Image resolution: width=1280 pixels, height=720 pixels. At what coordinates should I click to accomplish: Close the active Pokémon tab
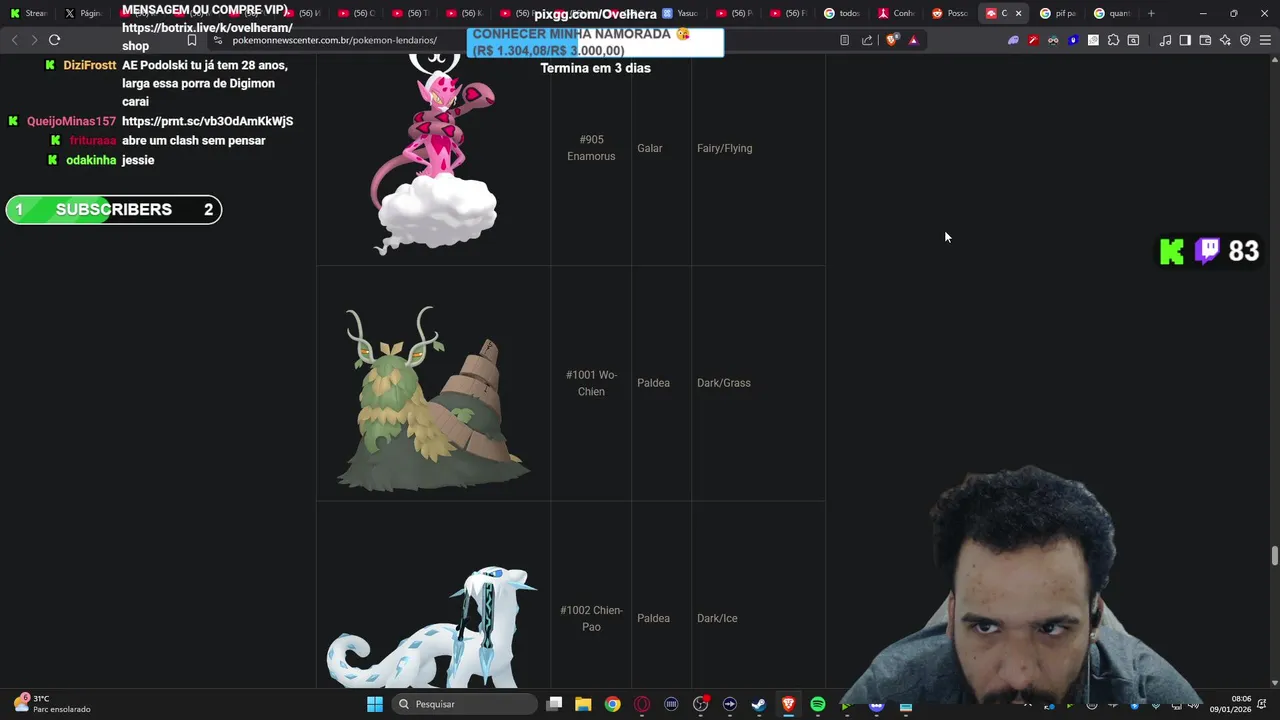[x=1018, y=13]
